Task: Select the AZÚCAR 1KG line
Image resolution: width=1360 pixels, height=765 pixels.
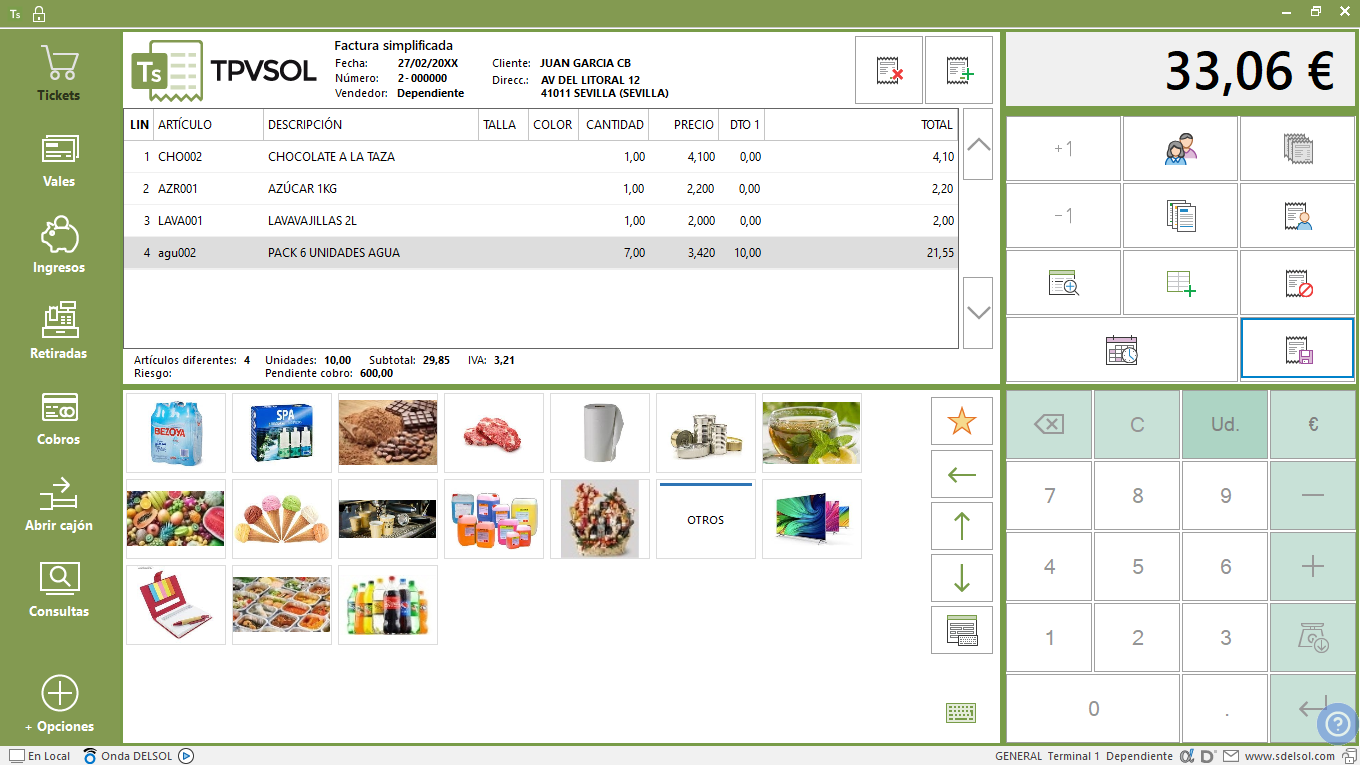Action: 541,189
